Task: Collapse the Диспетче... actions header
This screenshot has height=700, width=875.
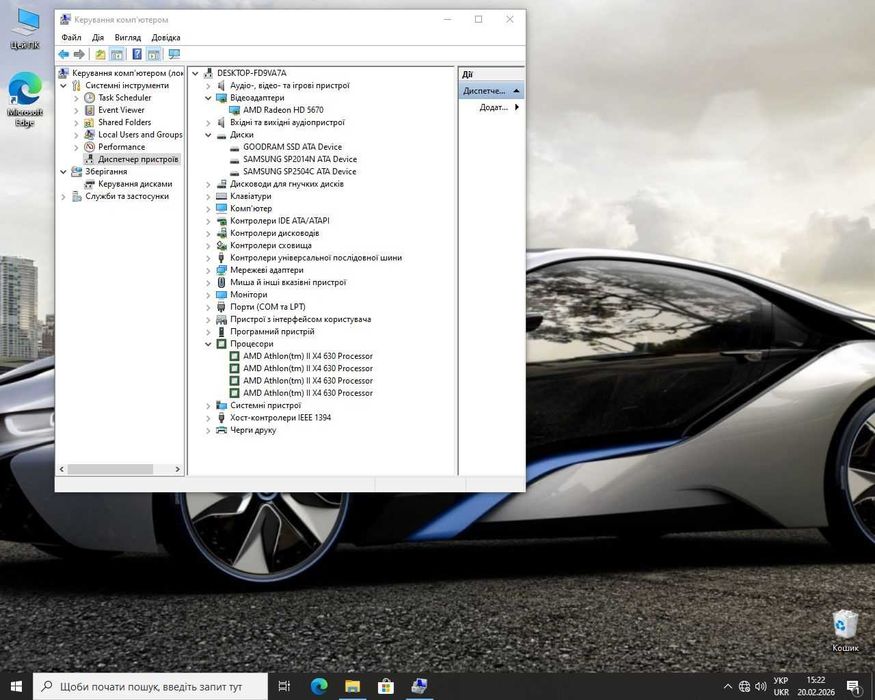Action: [x=516, y=90]
